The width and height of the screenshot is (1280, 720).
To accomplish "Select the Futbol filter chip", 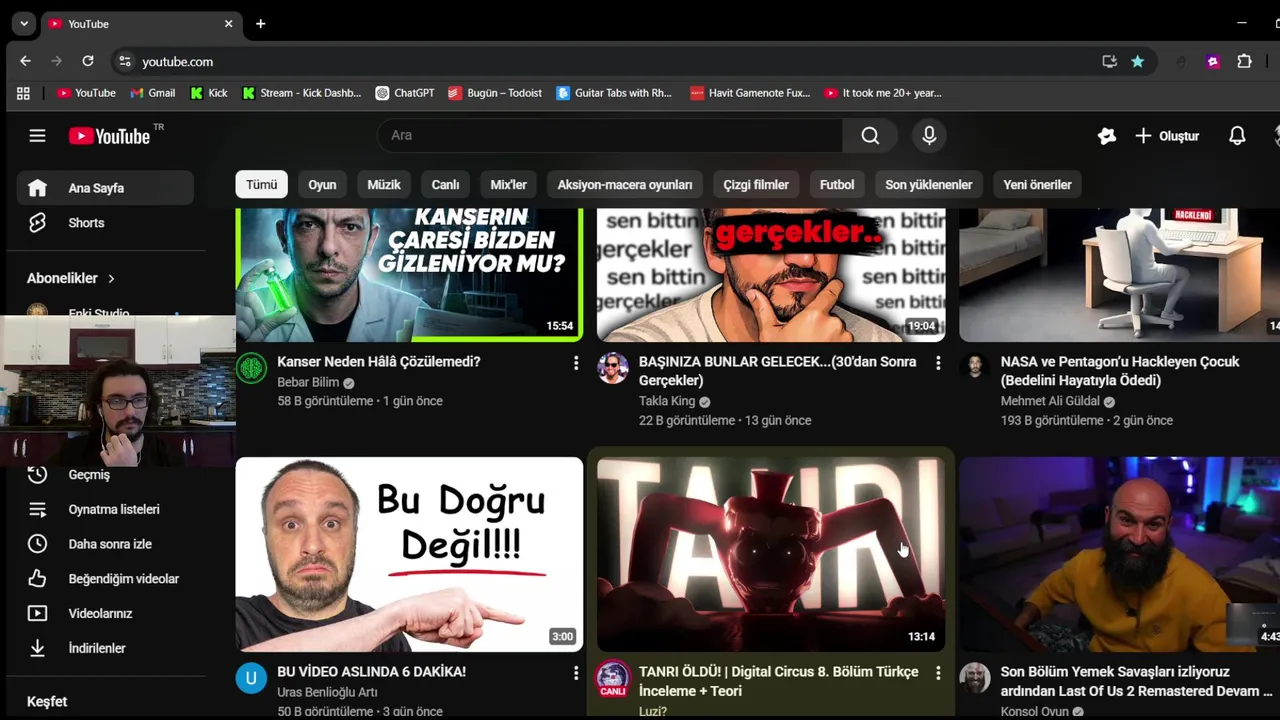I will pos(837,185).
